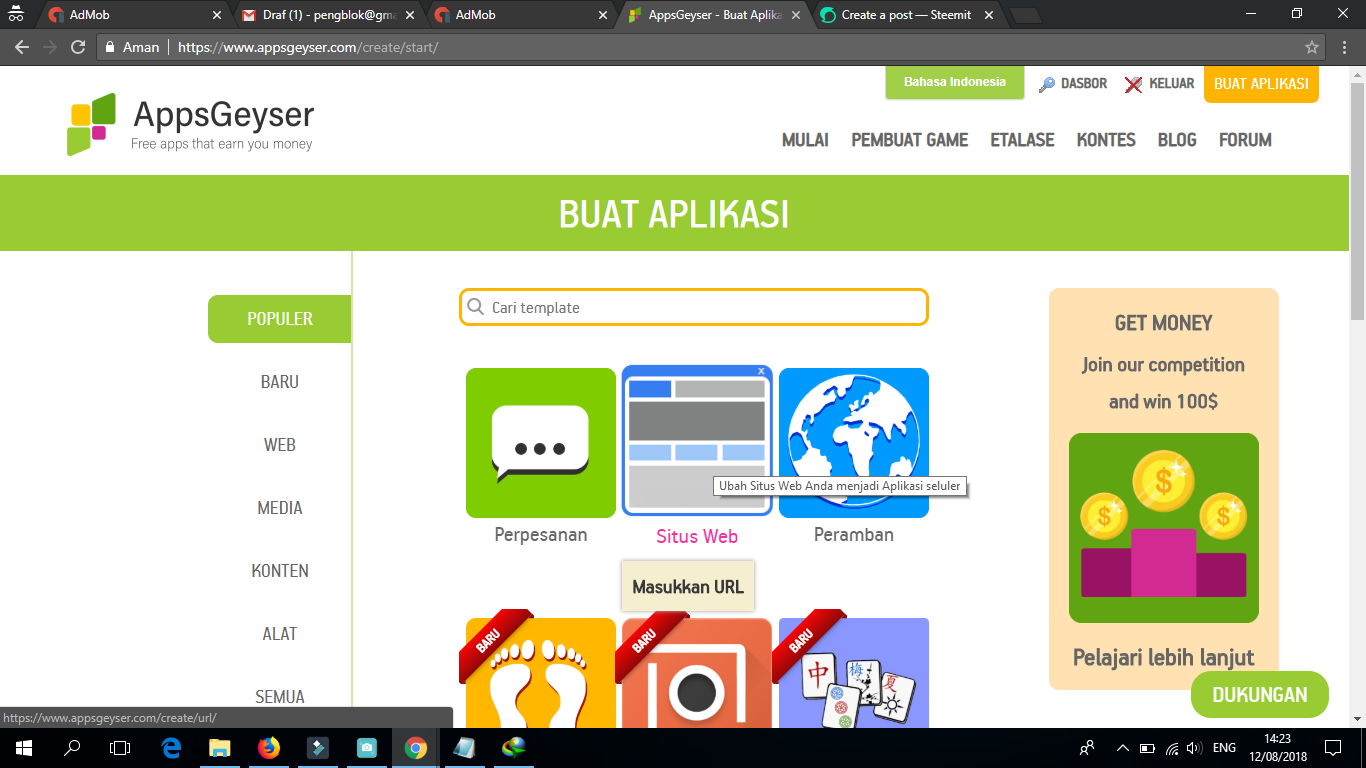The width and height of the screenshot is (1366, 768).
Task: Open the Perpesanan messaging app template
Action: (541, 443)
